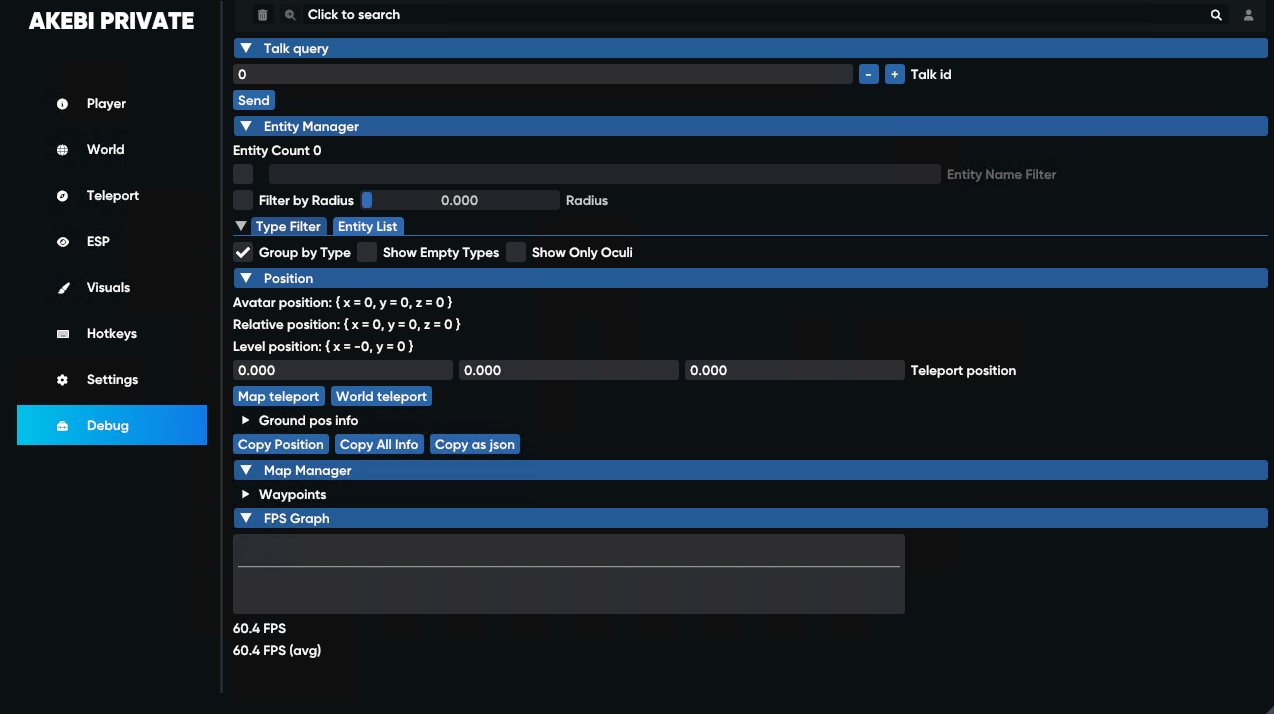Collapse the tab bar triangle beside Type Filter
1274x714 pixels.
(240, 226)
